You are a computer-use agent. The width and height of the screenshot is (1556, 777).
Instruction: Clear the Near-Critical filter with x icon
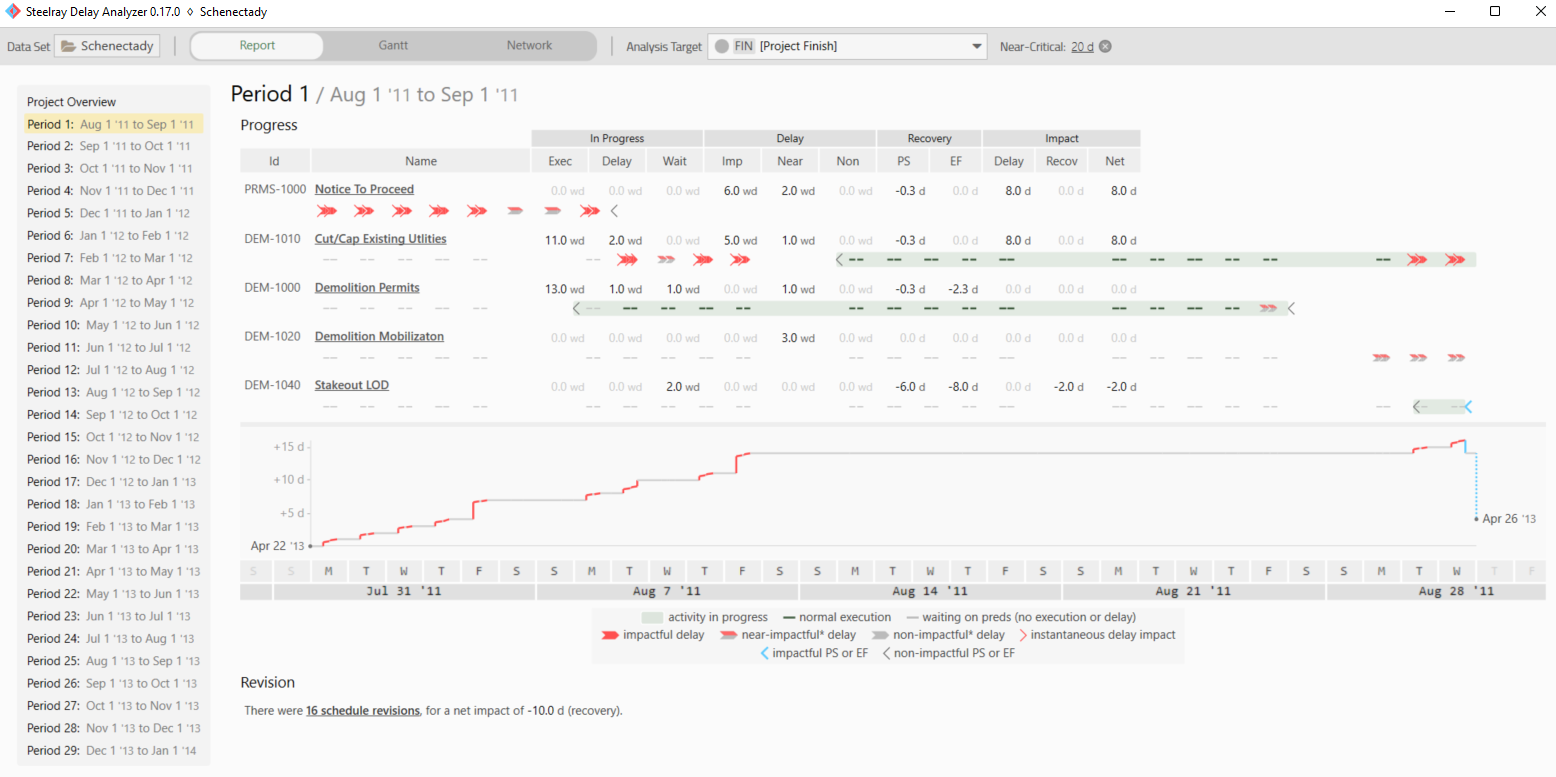click(1105, 47)
